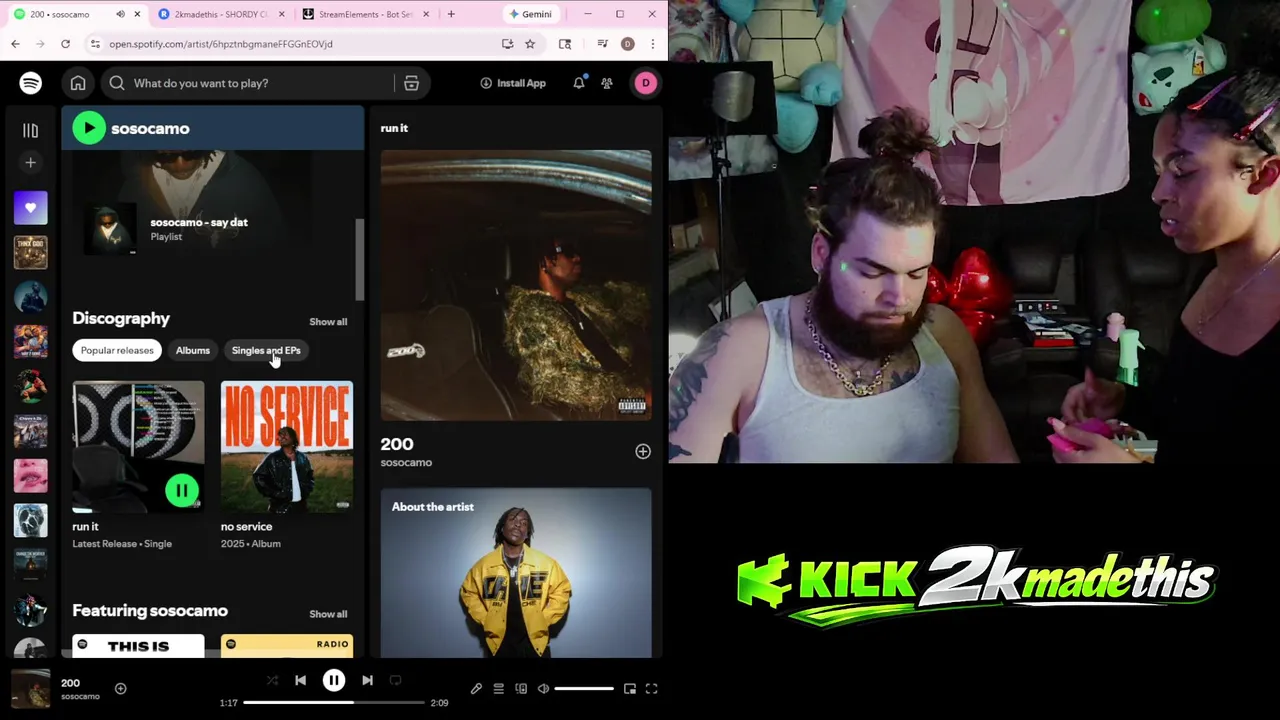This screenshot has width=1280, height=720.
Task: Show all Featuring sosocamo playlists
Action: click(x=328, y=614)
